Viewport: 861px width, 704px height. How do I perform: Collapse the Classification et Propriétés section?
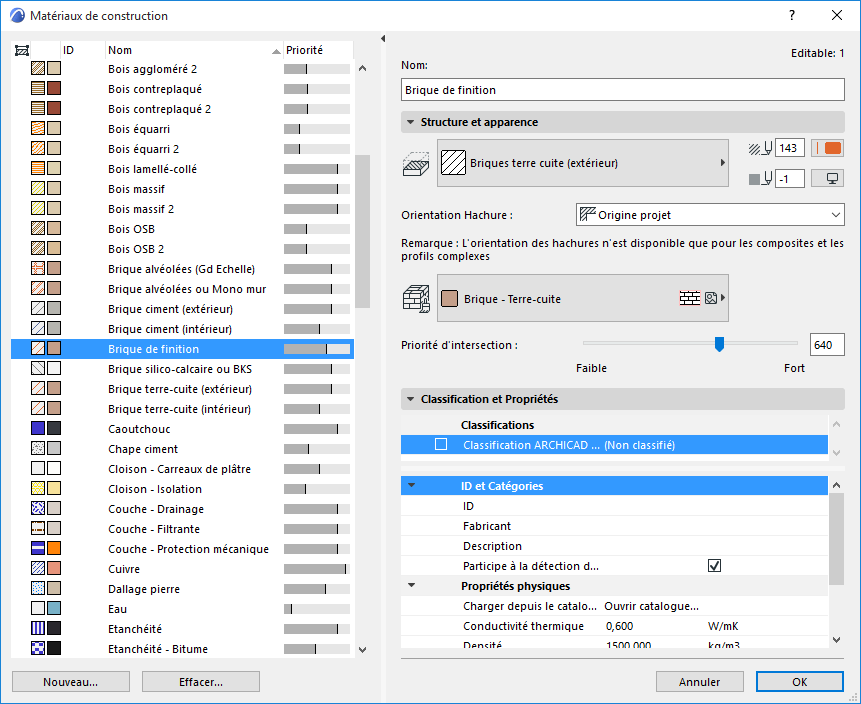point(410,399)
